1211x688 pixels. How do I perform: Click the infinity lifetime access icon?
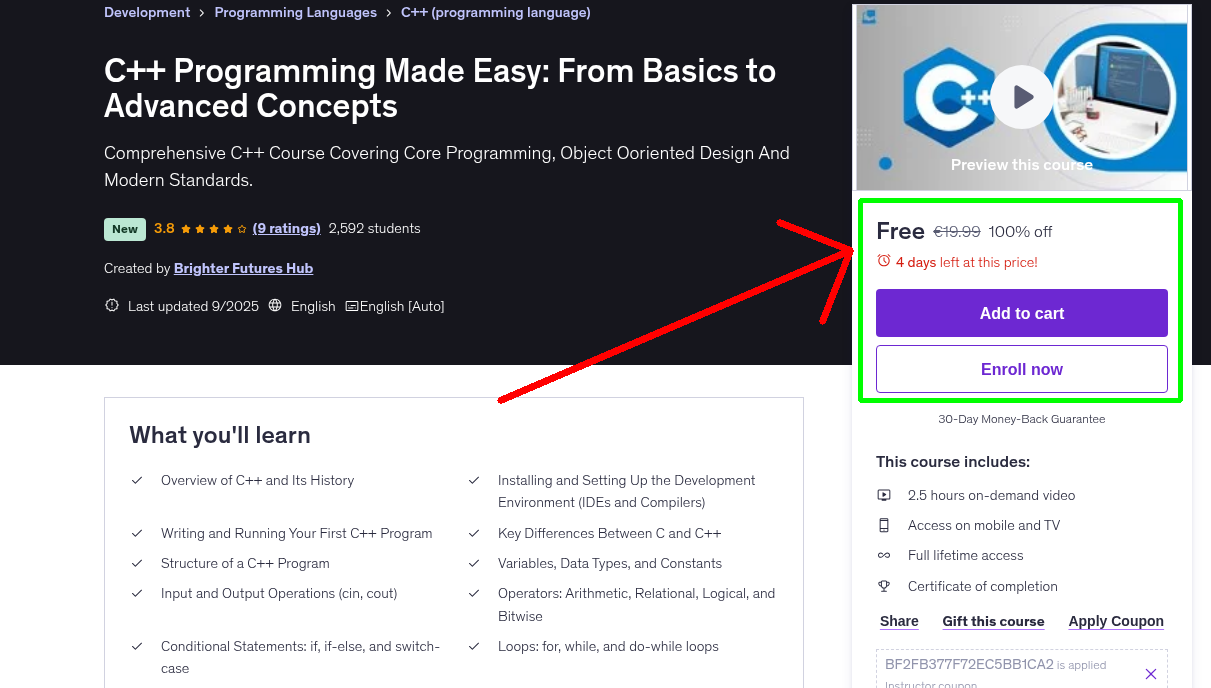click(x=884, y=554)
